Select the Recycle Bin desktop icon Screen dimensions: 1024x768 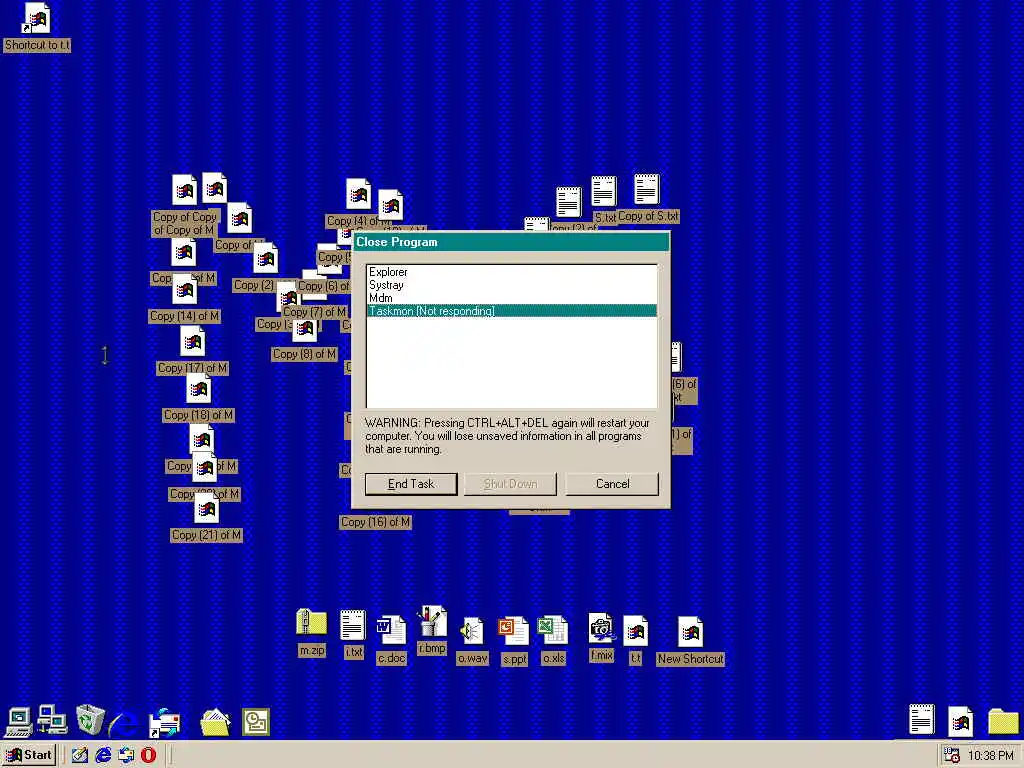tap(89, 720)
